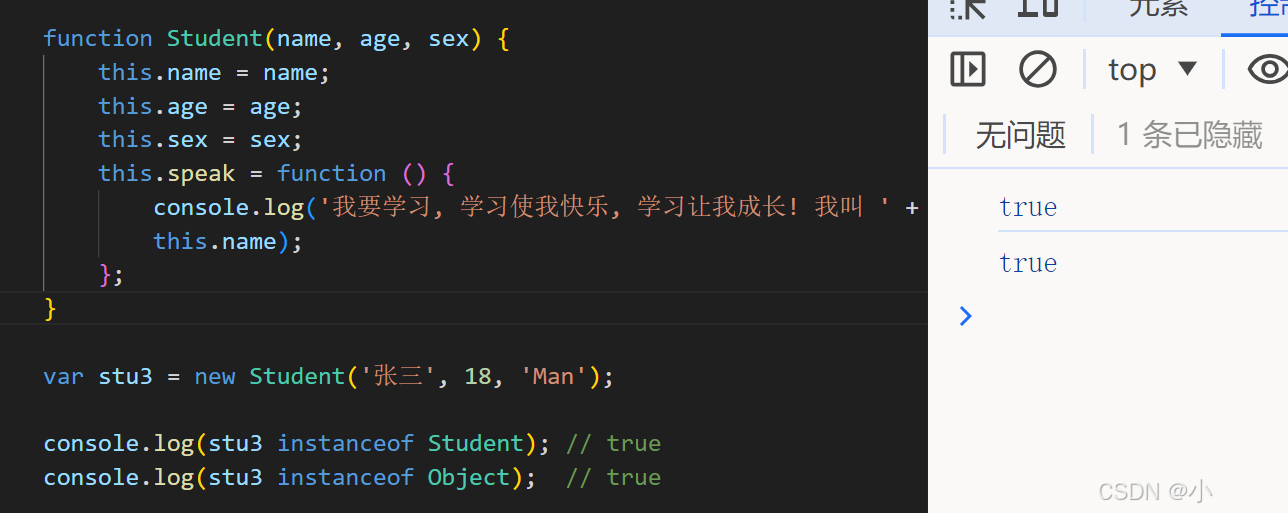
Task: Click the dropdown arrow beside top
Action: [x=1187, y=69]
